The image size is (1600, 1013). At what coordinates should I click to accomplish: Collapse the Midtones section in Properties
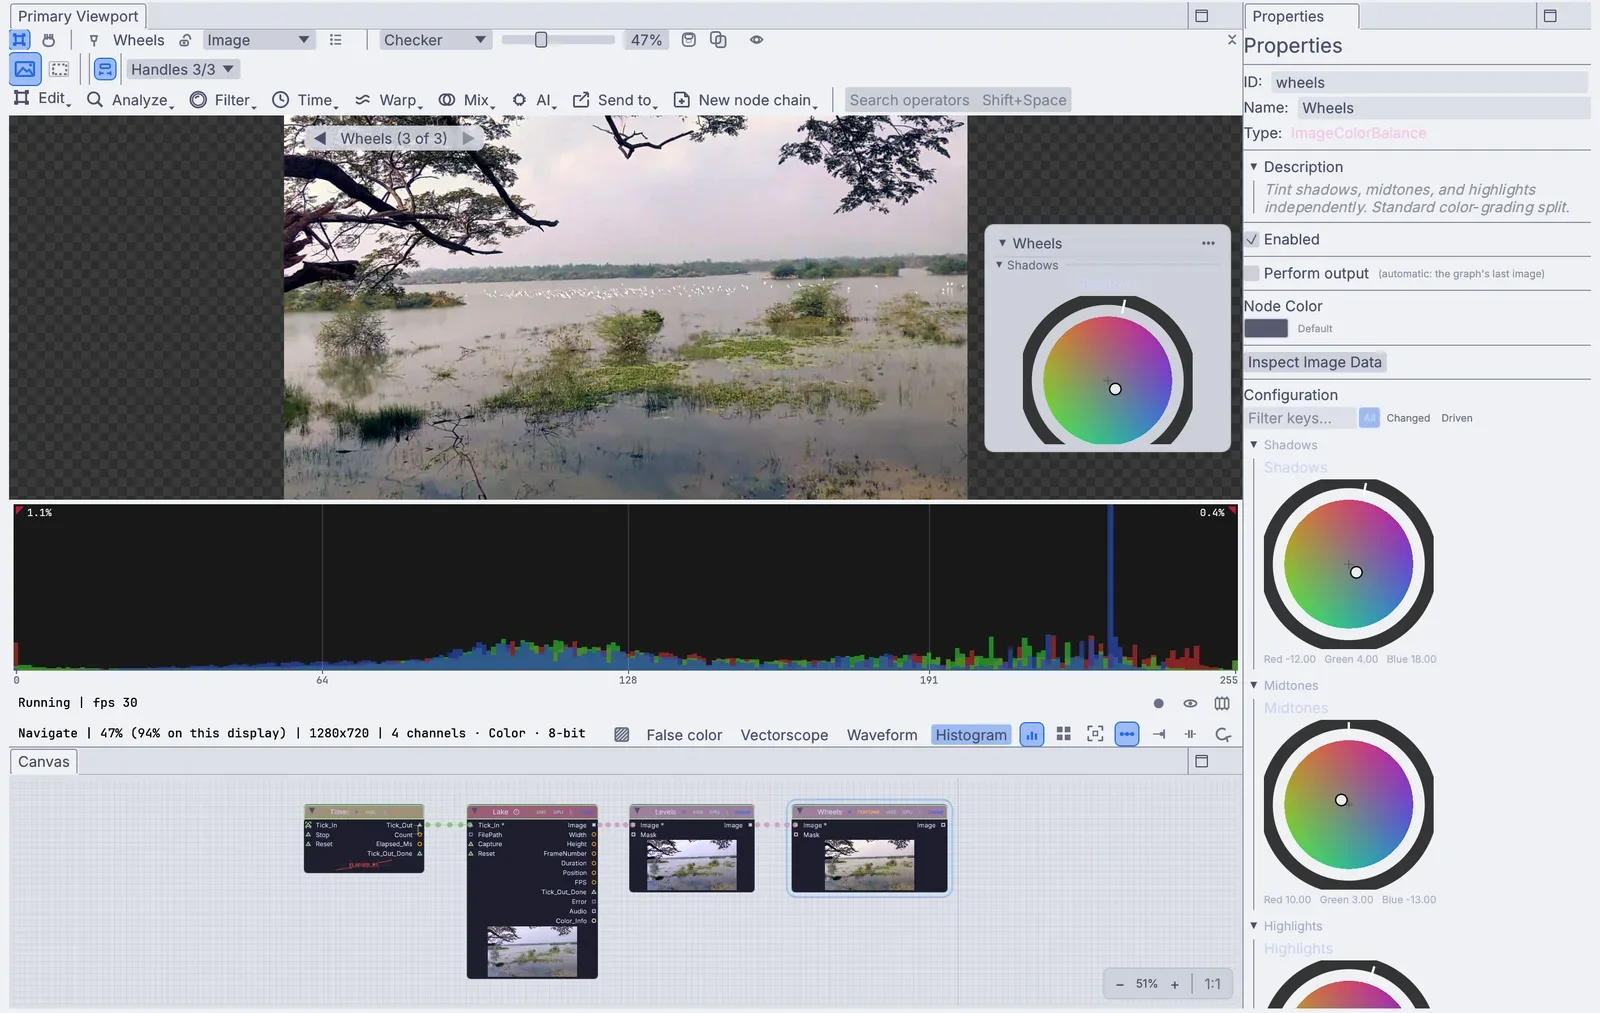[1254, 686]
